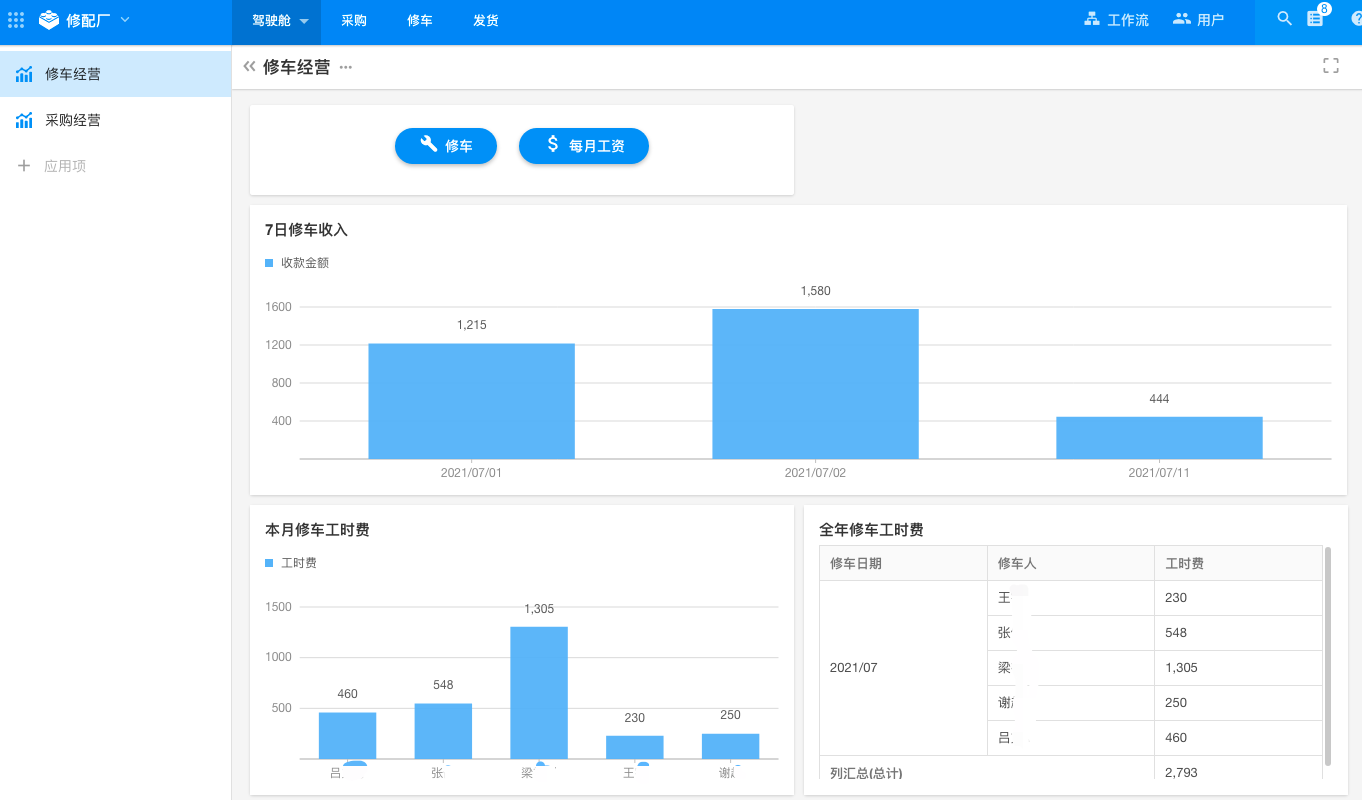Click the 修车 wrench button

pos(446,146)
